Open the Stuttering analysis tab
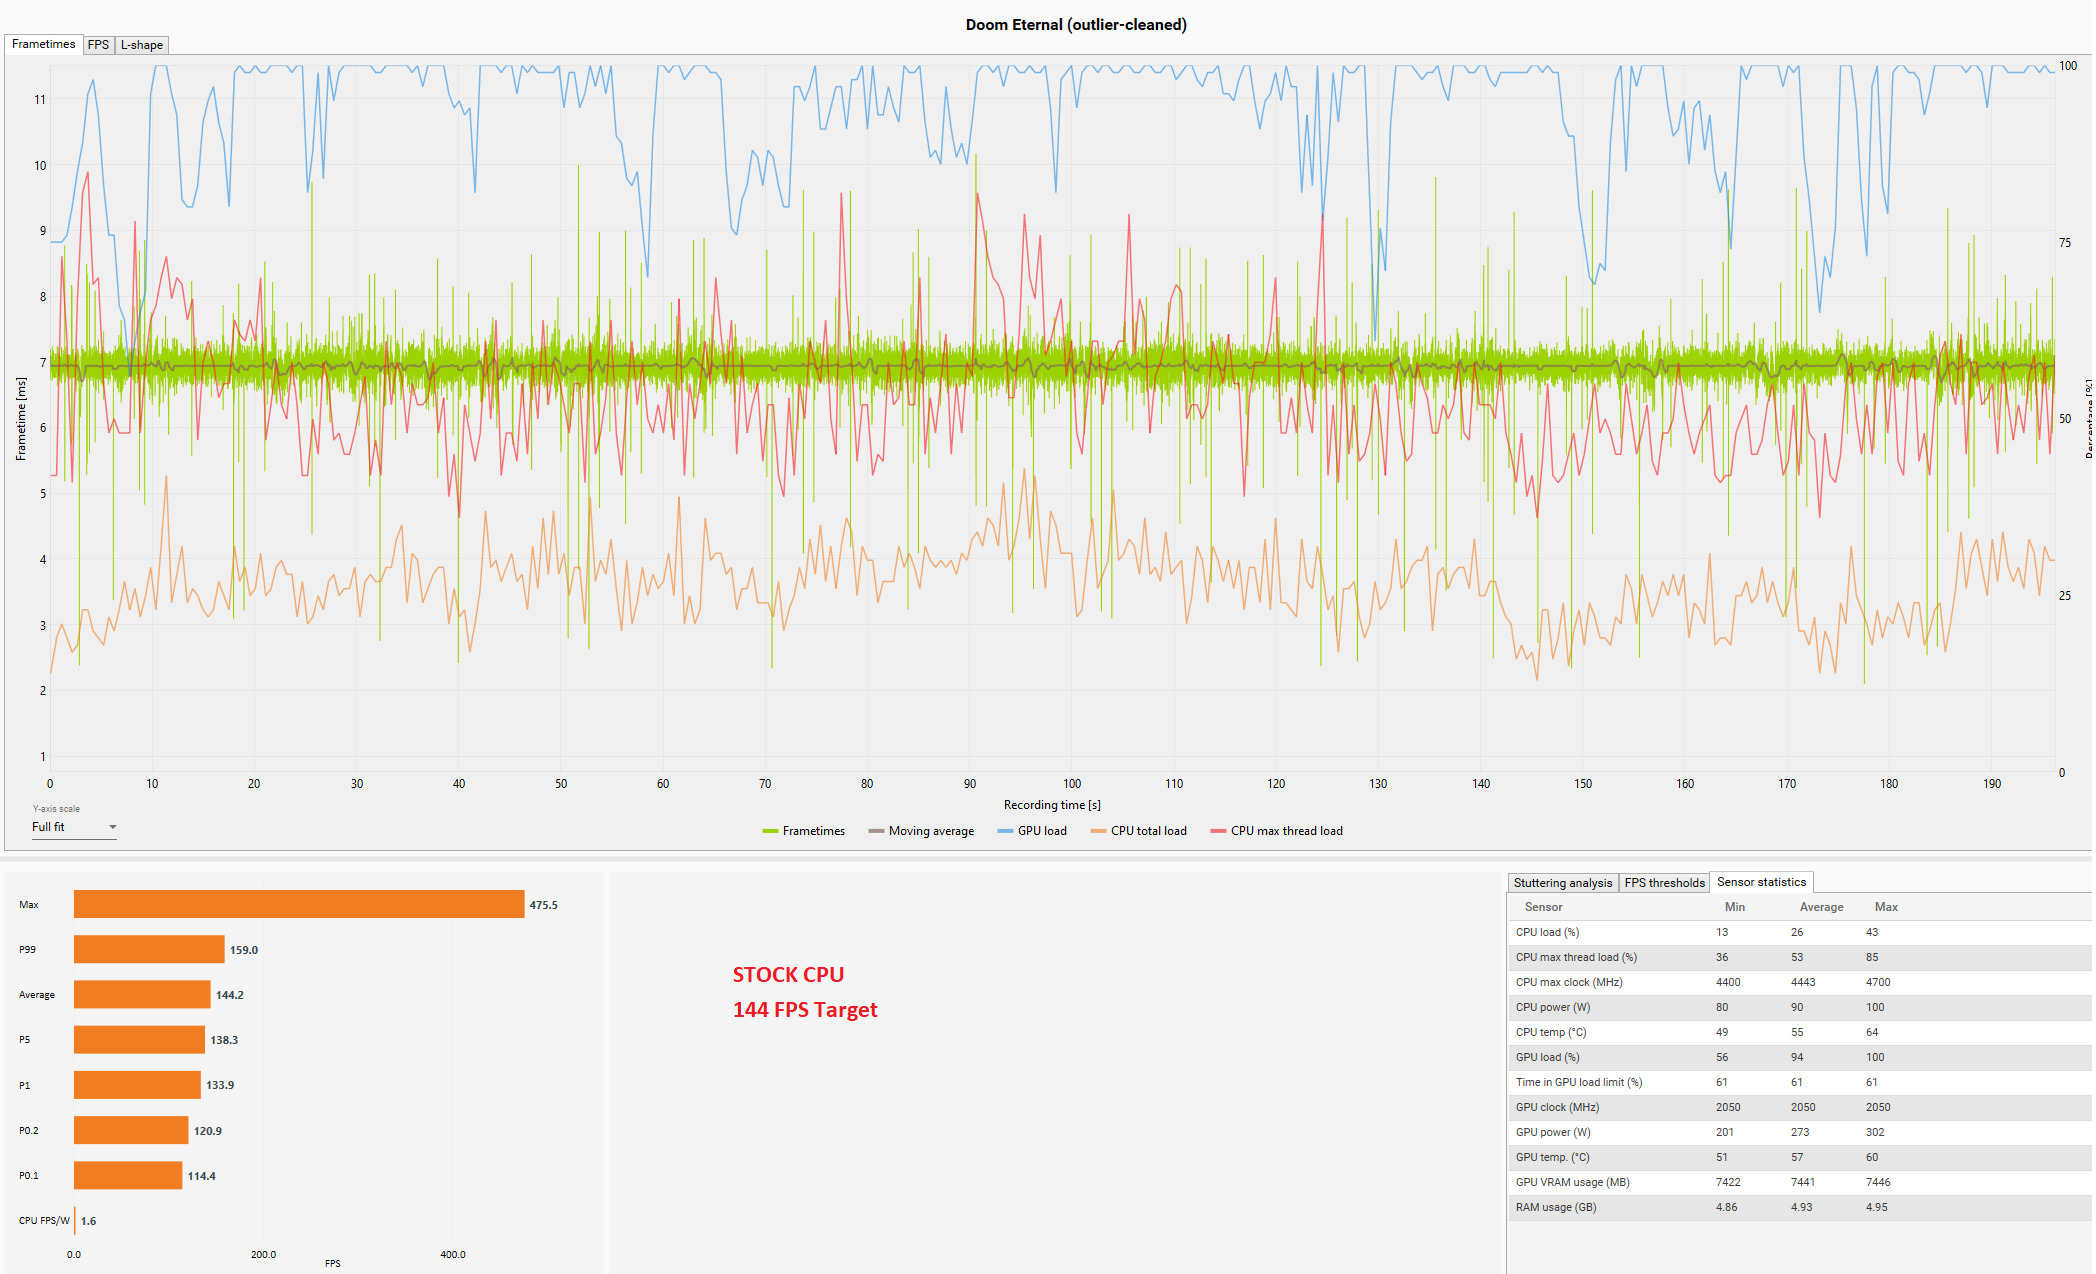 [1562, 883]
